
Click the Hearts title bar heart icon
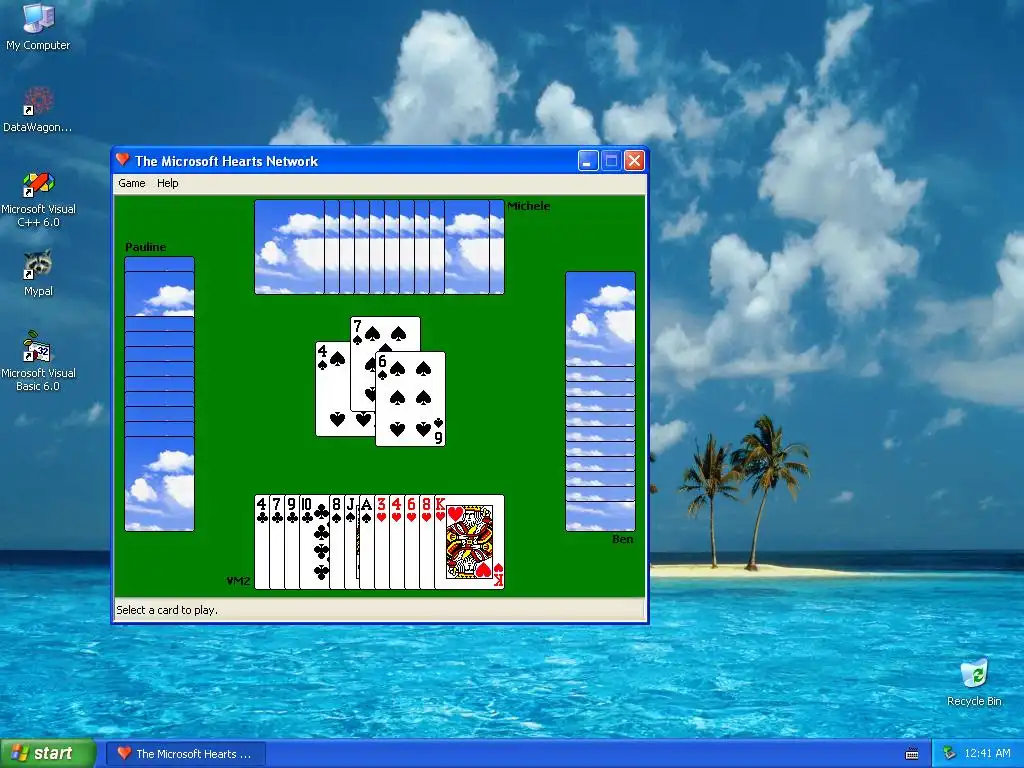(x=122, y=160)
